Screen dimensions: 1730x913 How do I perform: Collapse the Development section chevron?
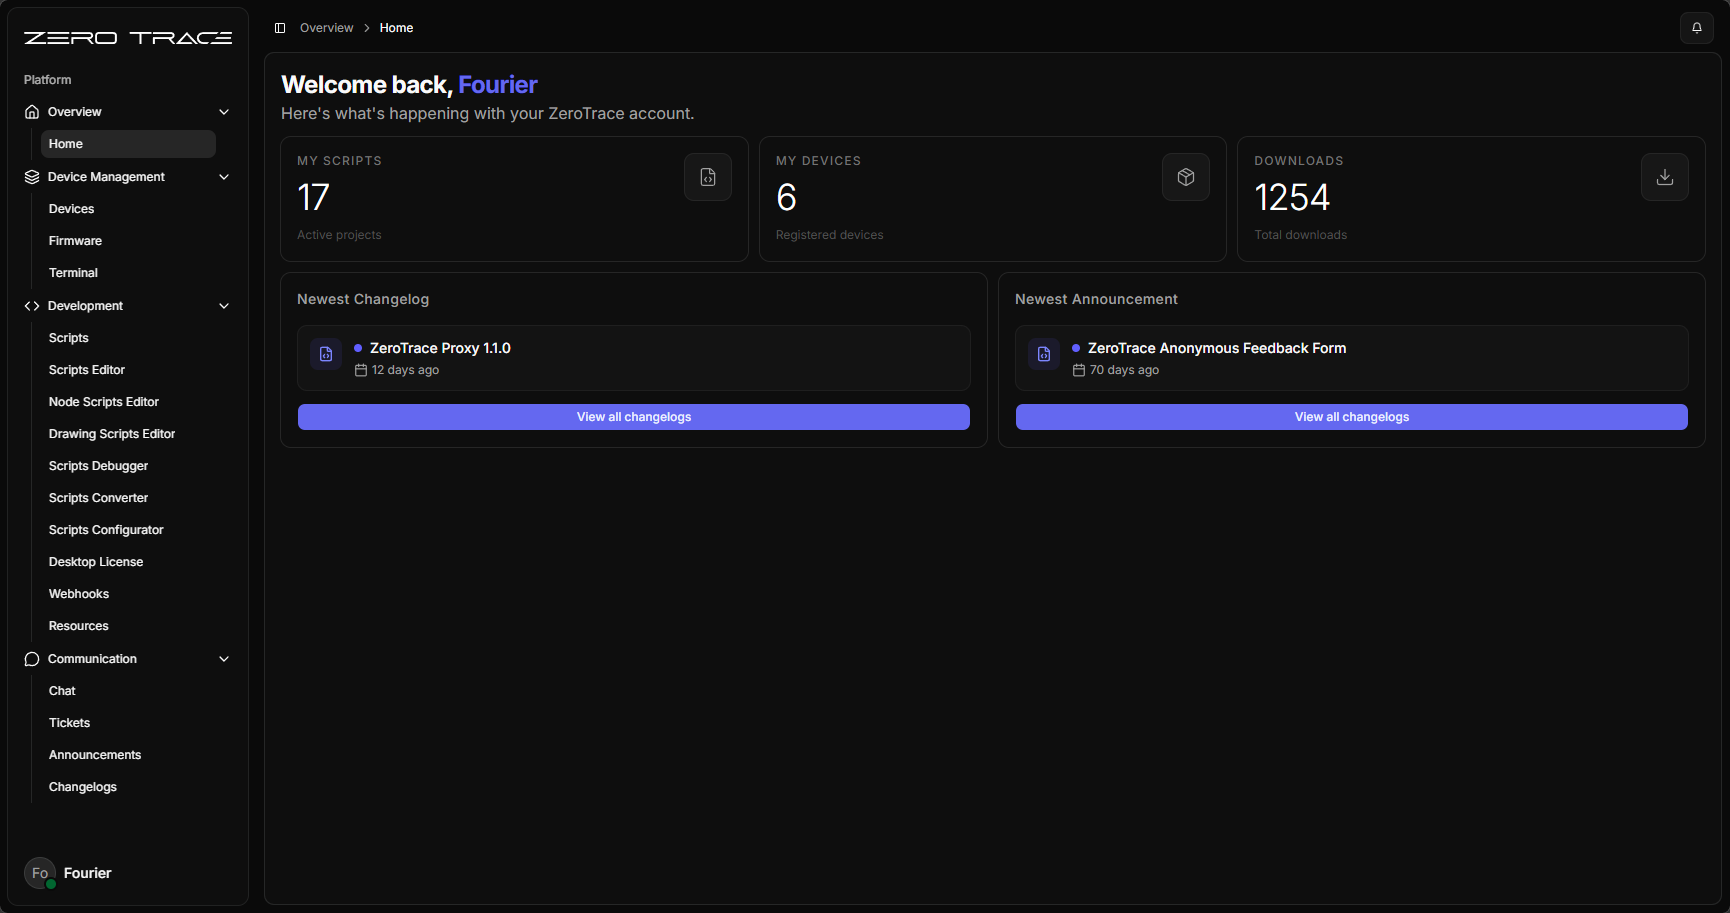click(224, 305)
